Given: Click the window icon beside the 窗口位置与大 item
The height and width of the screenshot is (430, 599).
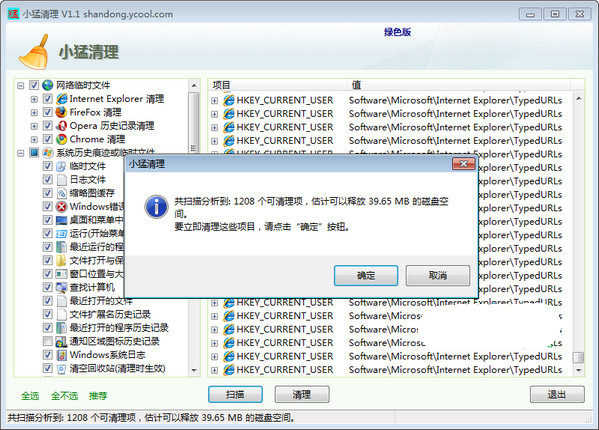Looking at the screenshot, I should (x=61, y=274).
